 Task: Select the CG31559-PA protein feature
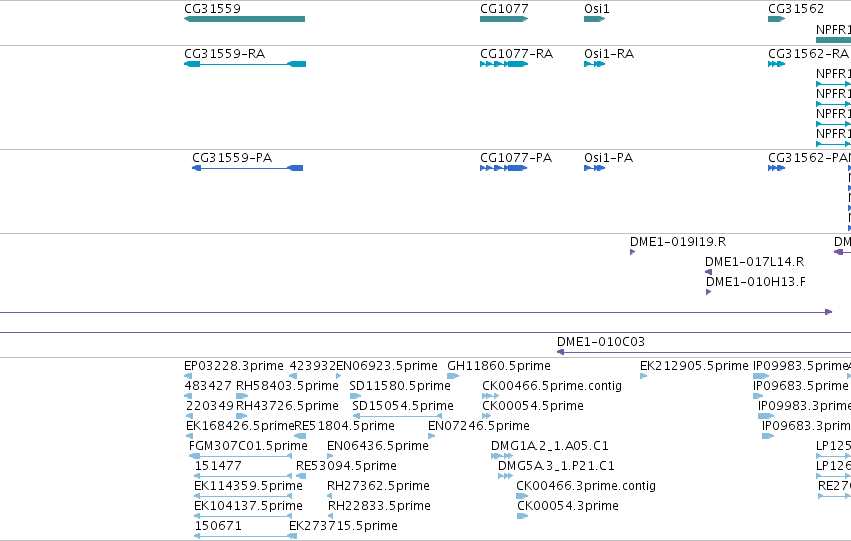pos(247,168)
